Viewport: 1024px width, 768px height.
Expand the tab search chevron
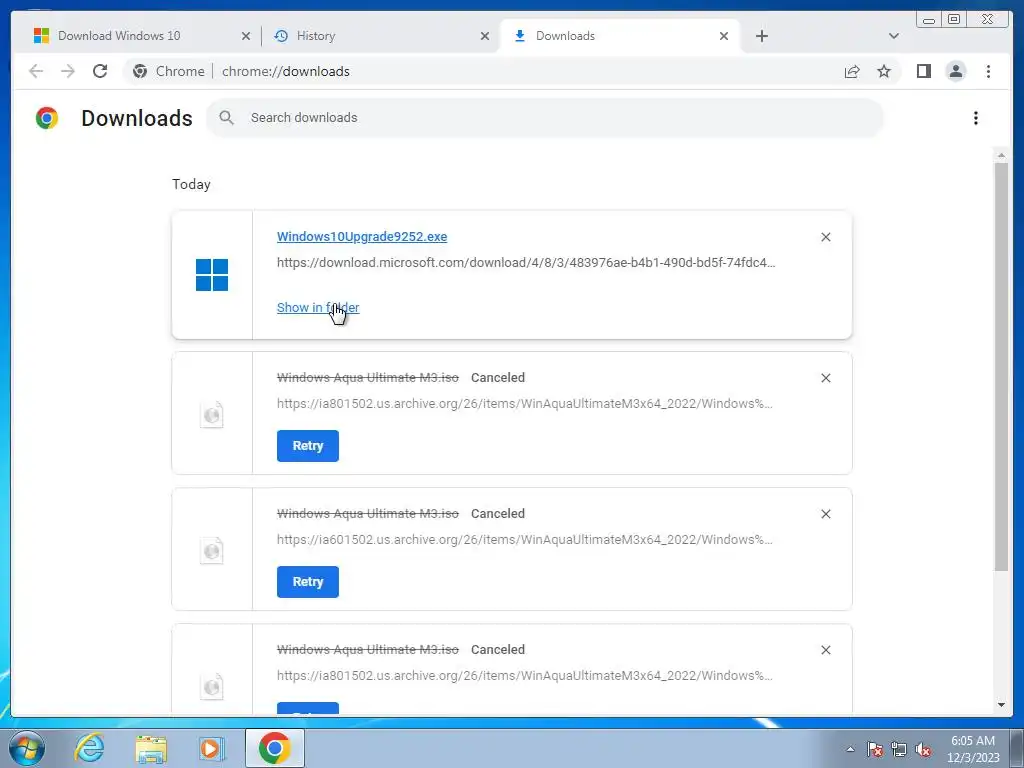click(893, 37)
